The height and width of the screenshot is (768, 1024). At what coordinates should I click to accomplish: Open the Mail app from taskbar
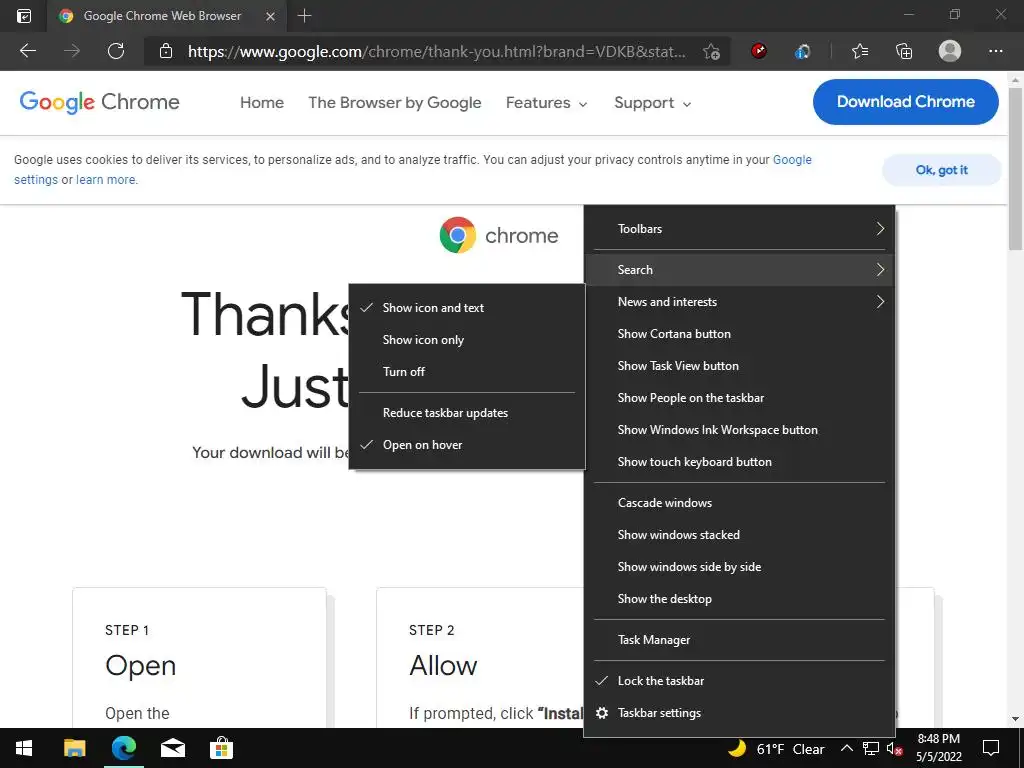[172, 748]
